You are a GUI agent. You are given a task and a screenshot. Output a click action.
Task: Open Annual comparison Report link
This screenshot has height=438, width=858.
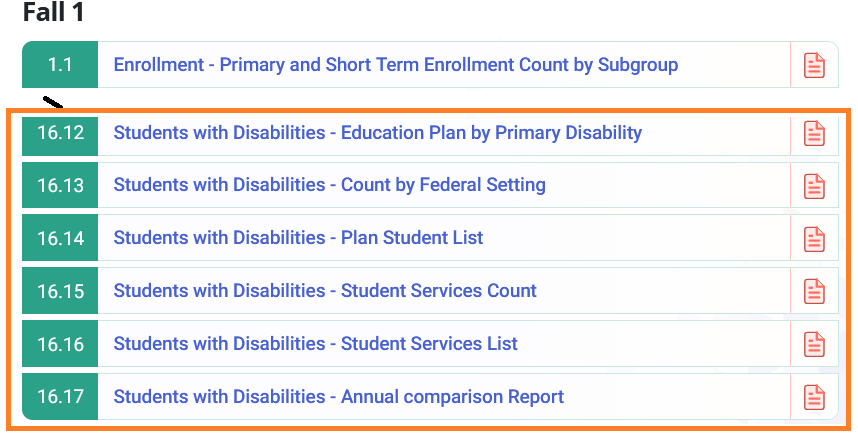pos(339,396)
